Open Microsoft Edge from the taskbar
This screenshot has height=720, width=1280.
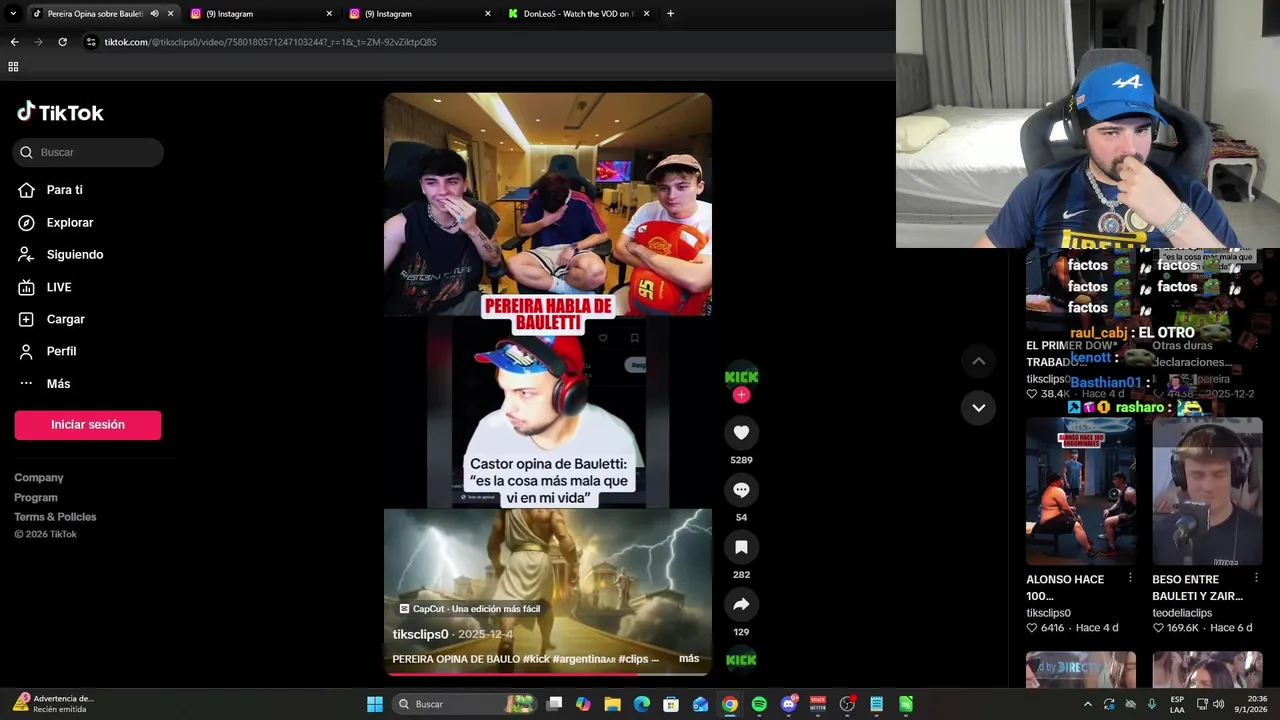[642, 704]
